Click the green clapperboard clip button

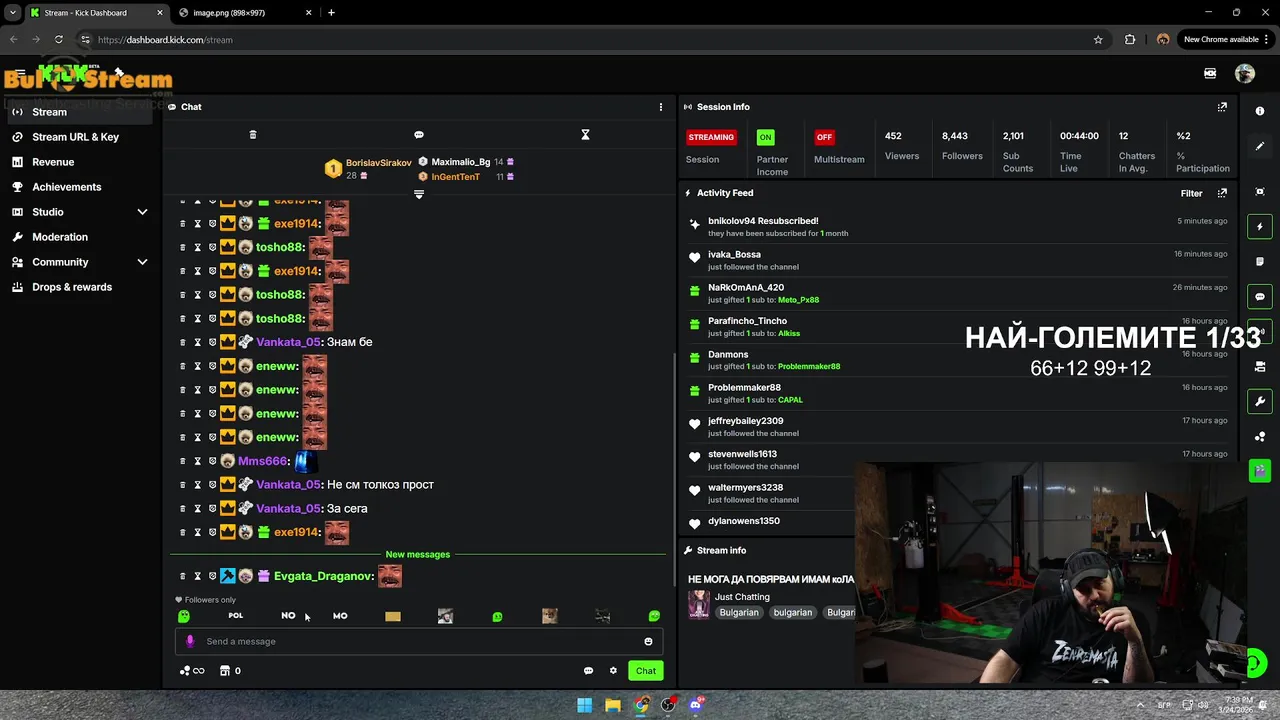coord(1260,471)
